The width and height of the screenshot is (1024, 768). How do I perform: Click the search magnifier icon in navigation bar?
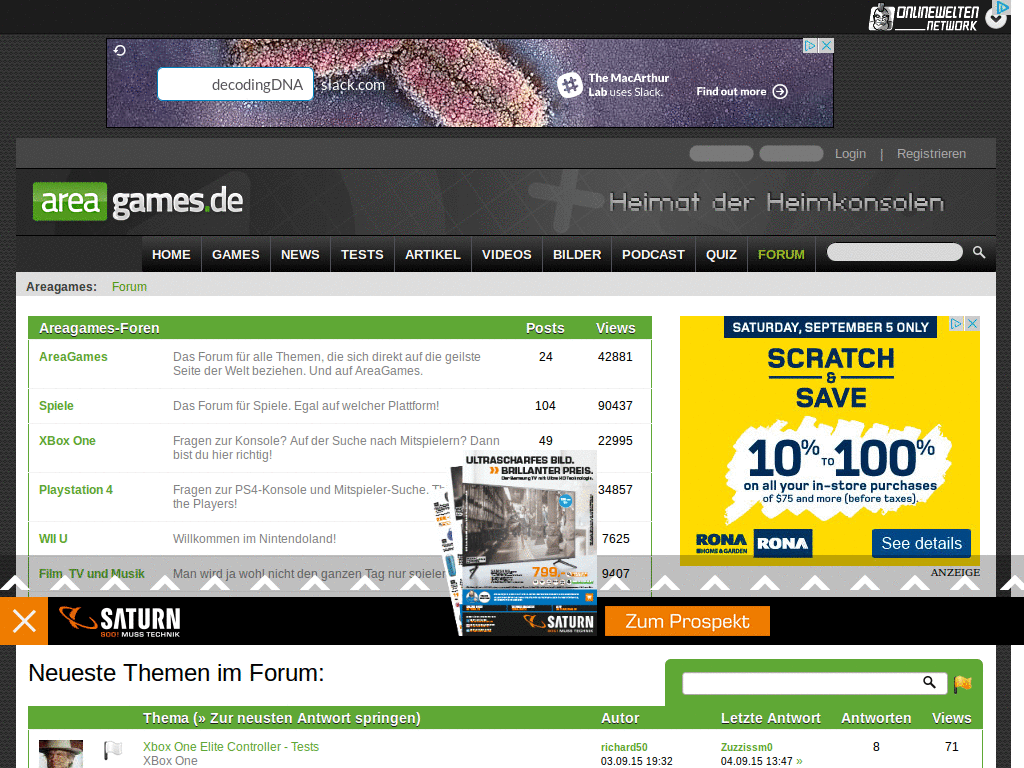click(x=978, y=253)
